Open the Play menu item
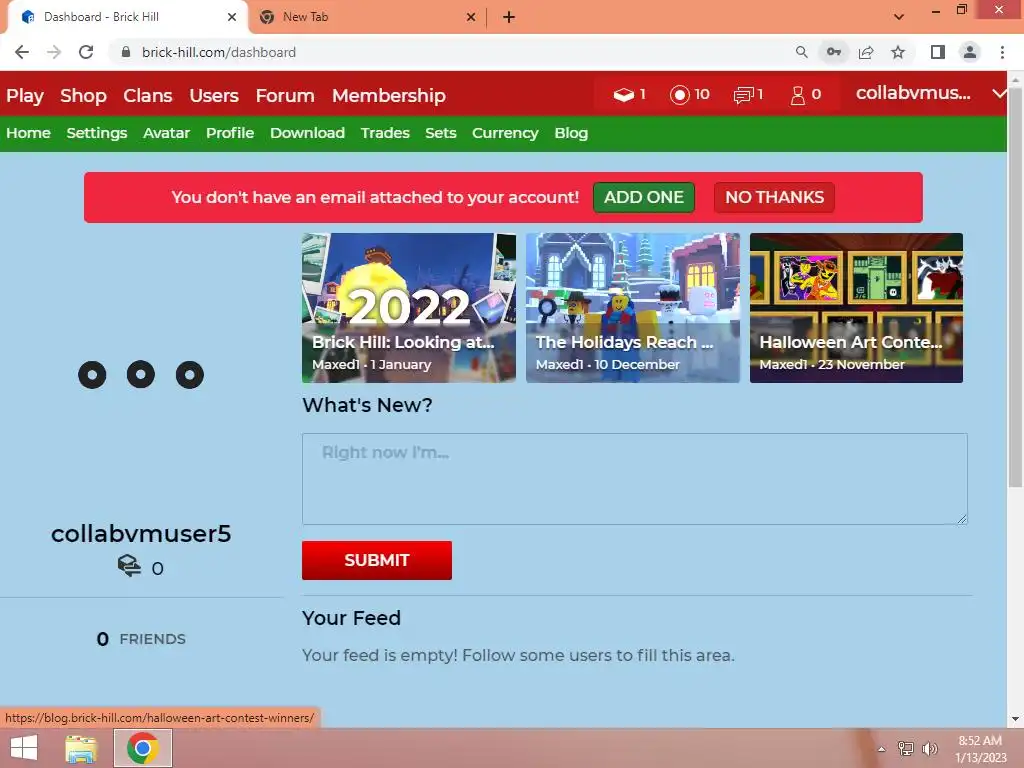 pos(25,95)
